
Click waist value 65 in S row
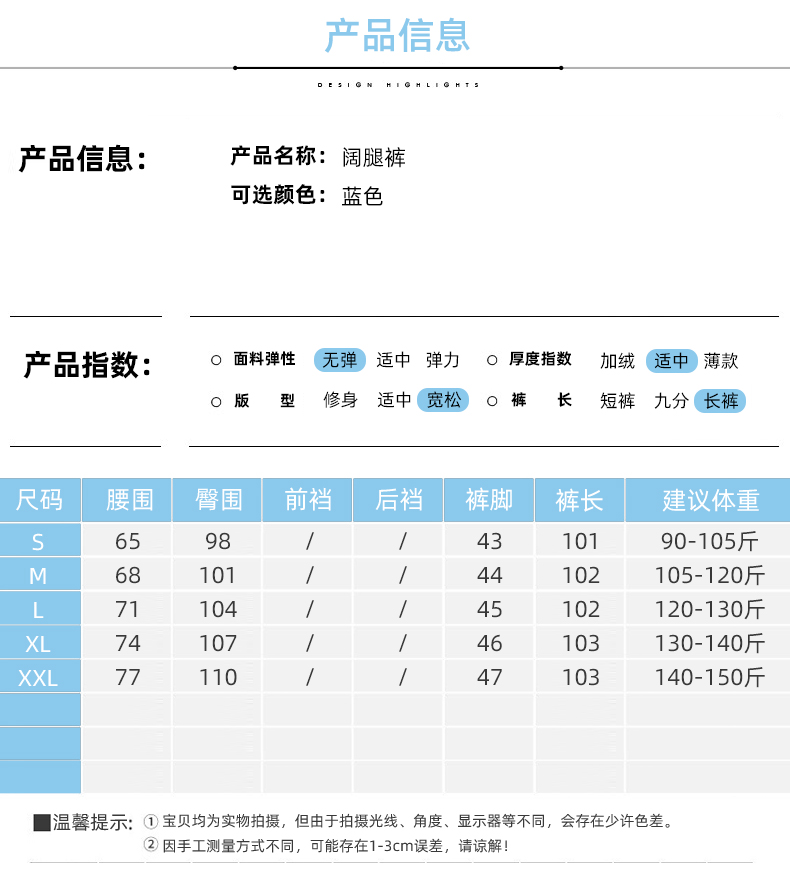128,541
